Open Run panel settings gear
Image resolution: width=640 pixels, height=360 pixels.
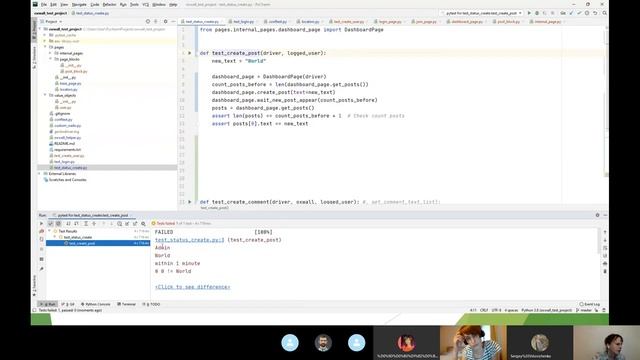pyautogui.click(x=597, y=215)
